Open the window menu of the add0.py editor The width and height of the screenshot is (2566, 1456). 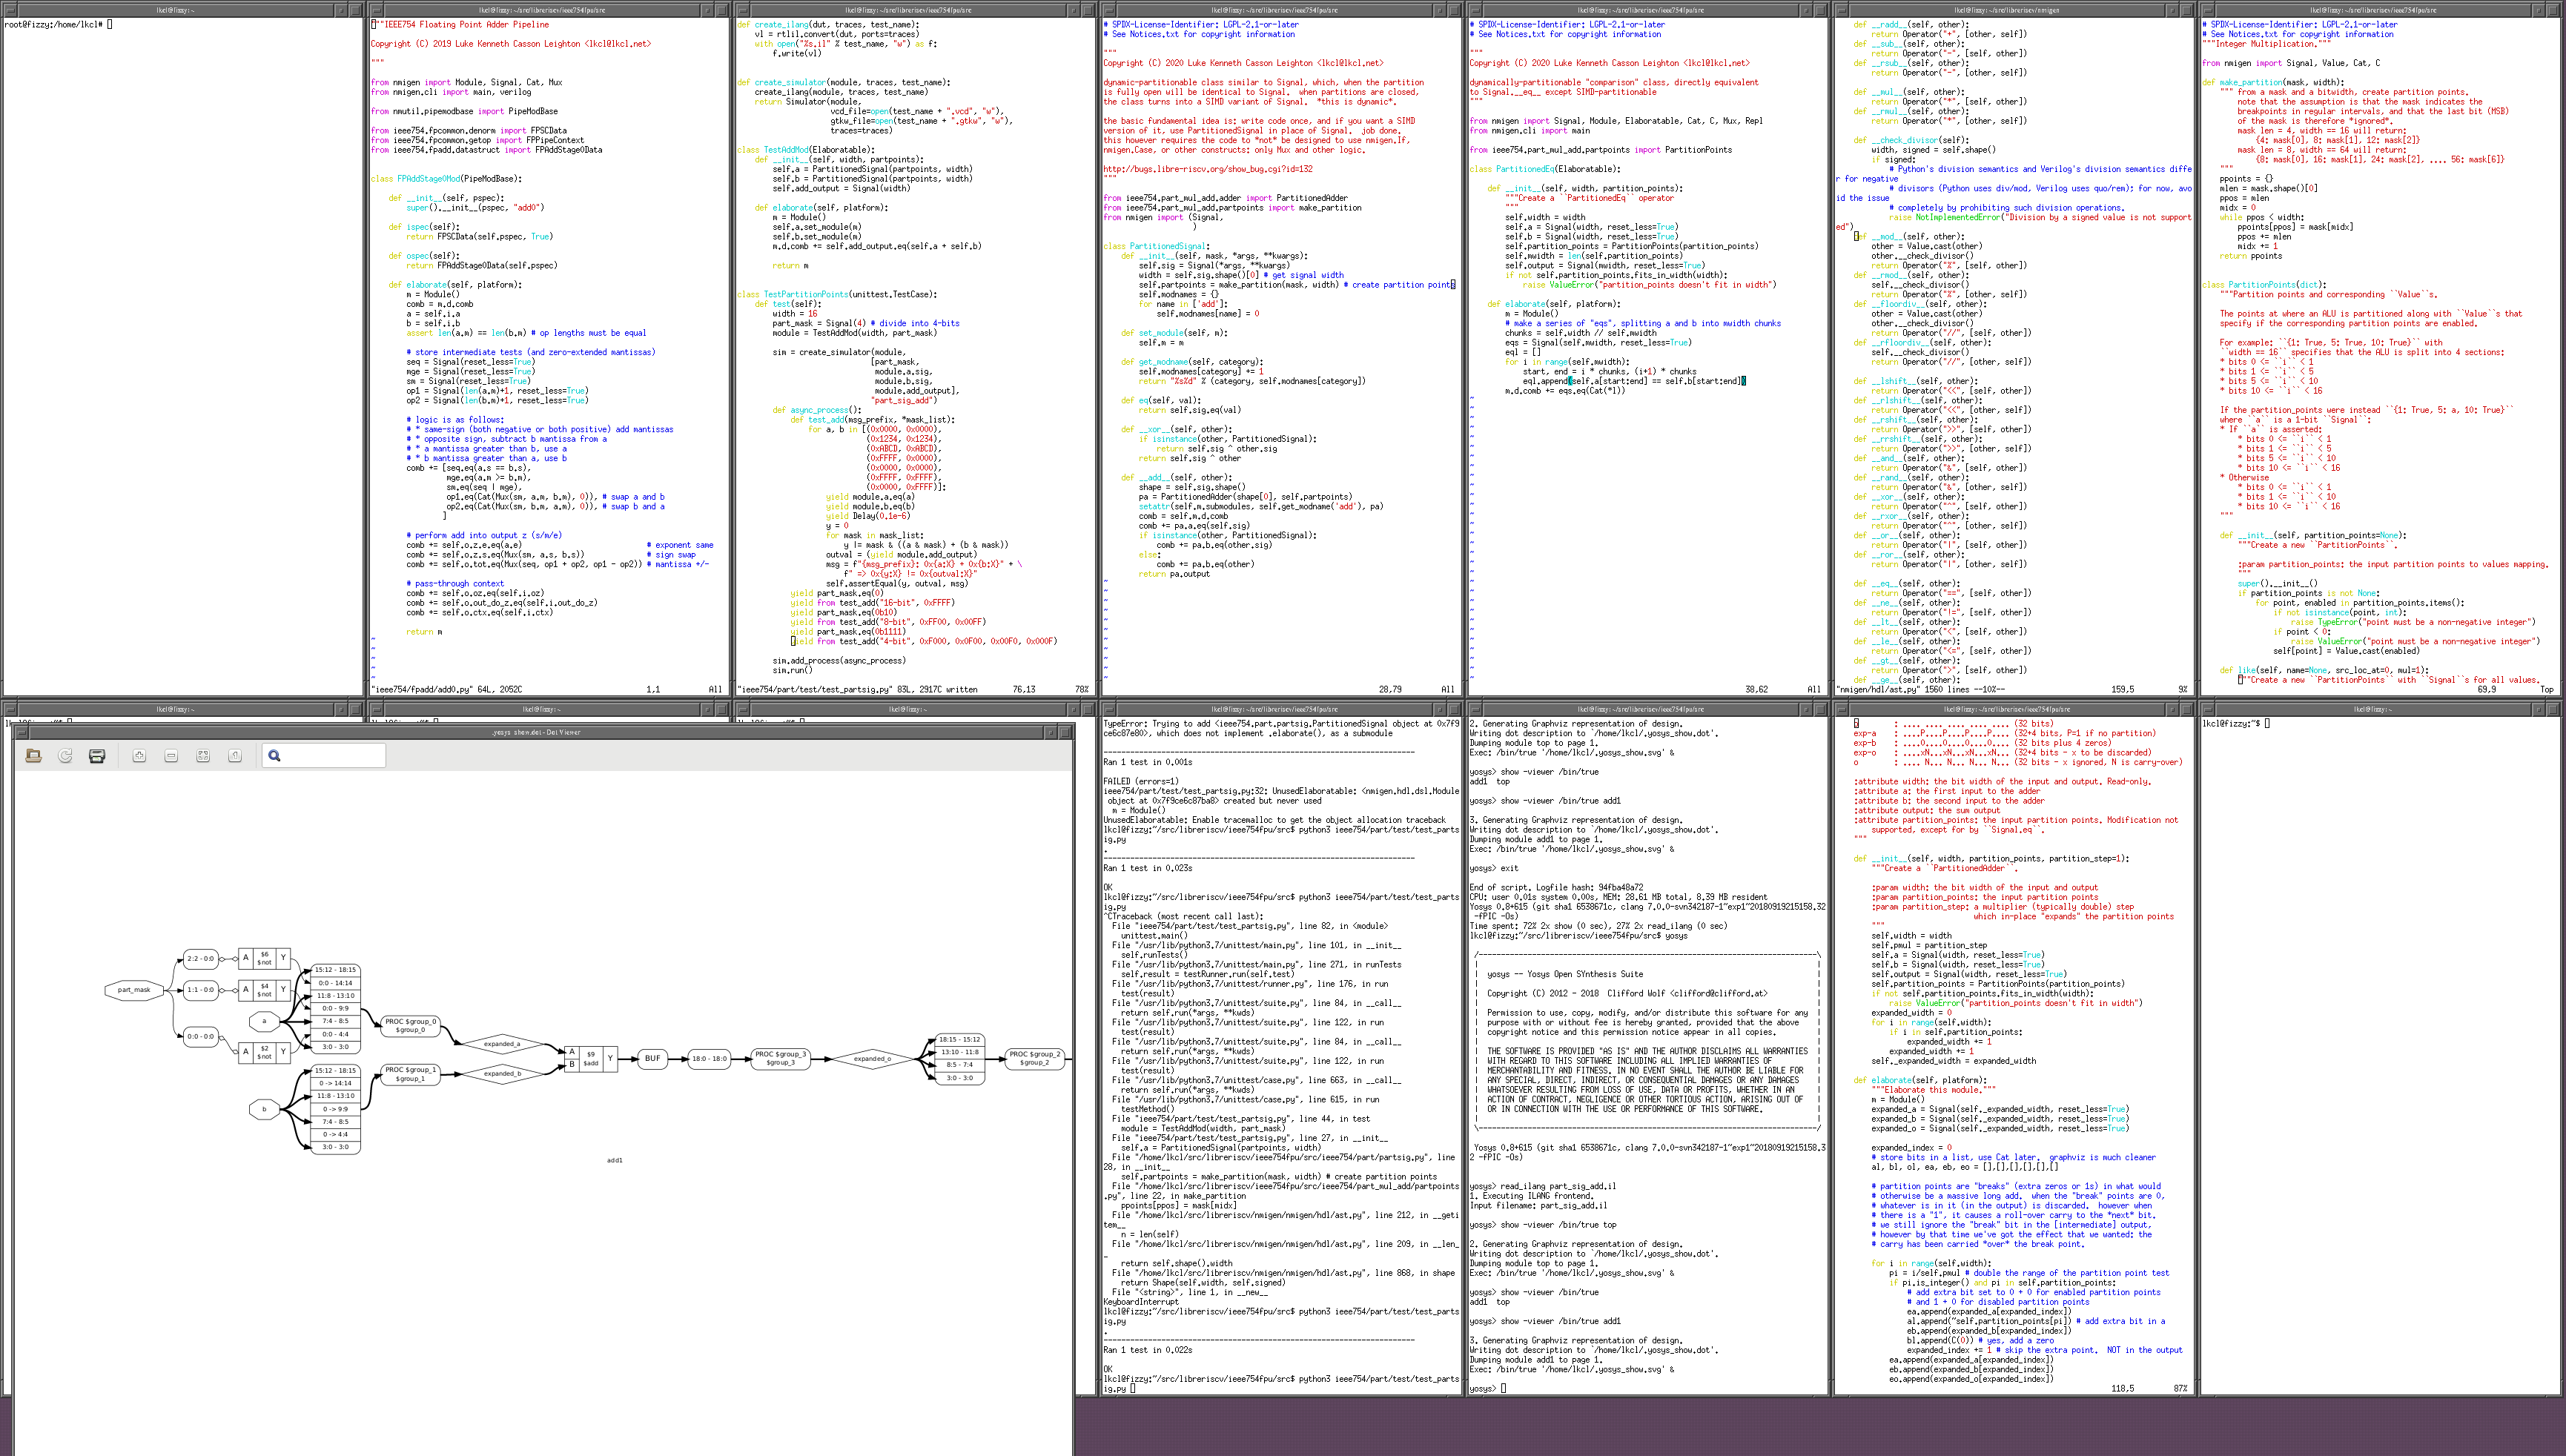(375, 10)
